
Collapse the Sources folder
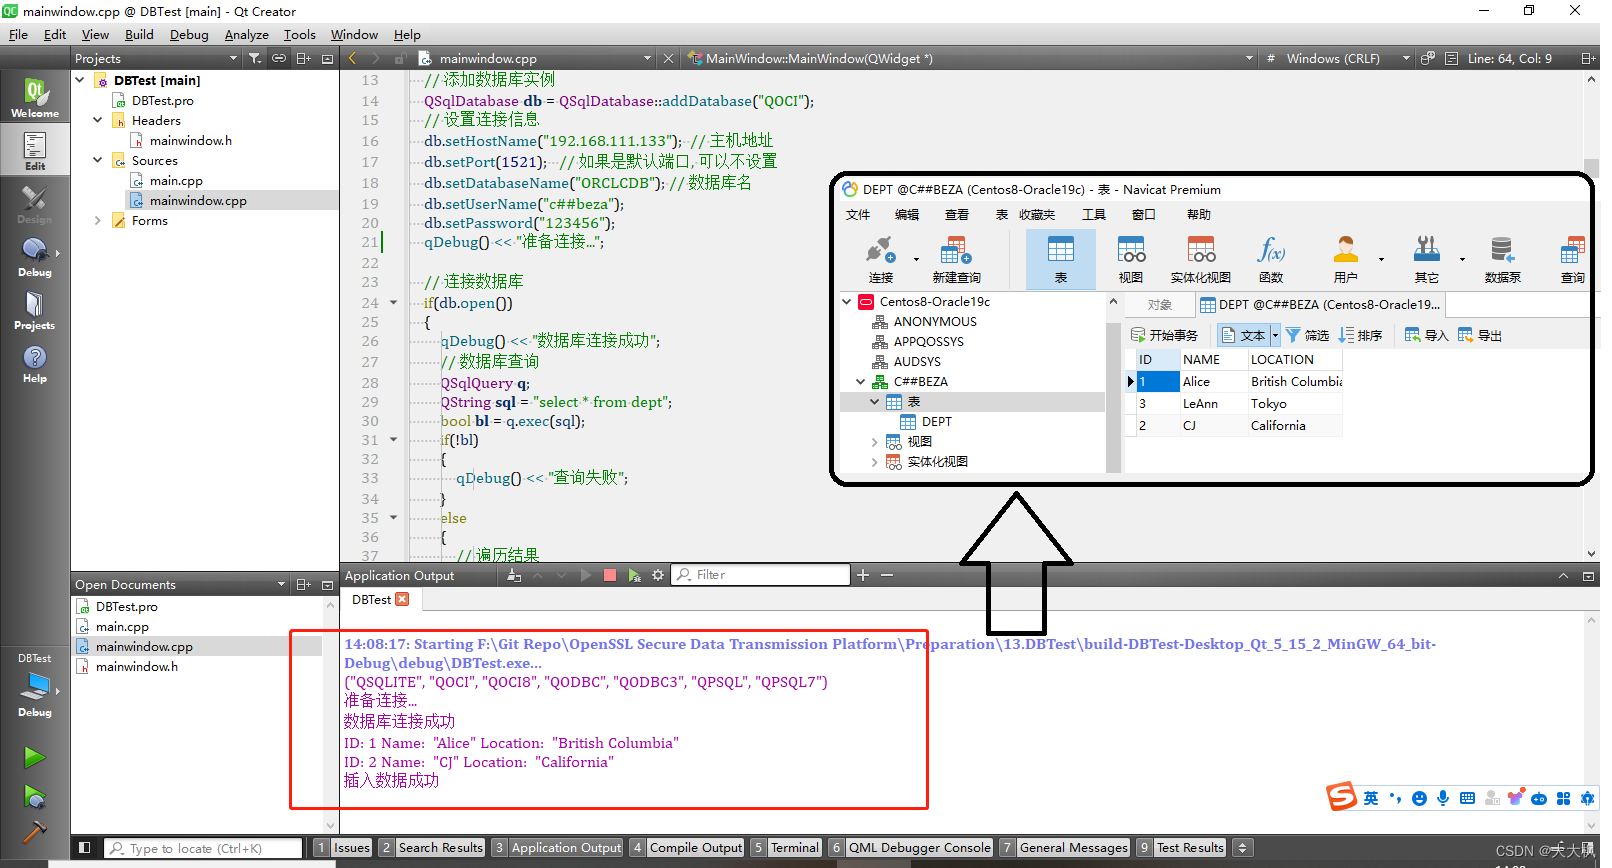pyautogui.click(x=98, y=160)
